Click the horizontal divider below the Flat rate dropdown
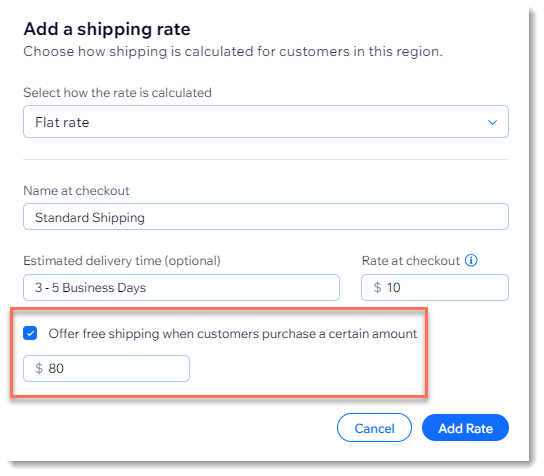 [x=266, y=160]
